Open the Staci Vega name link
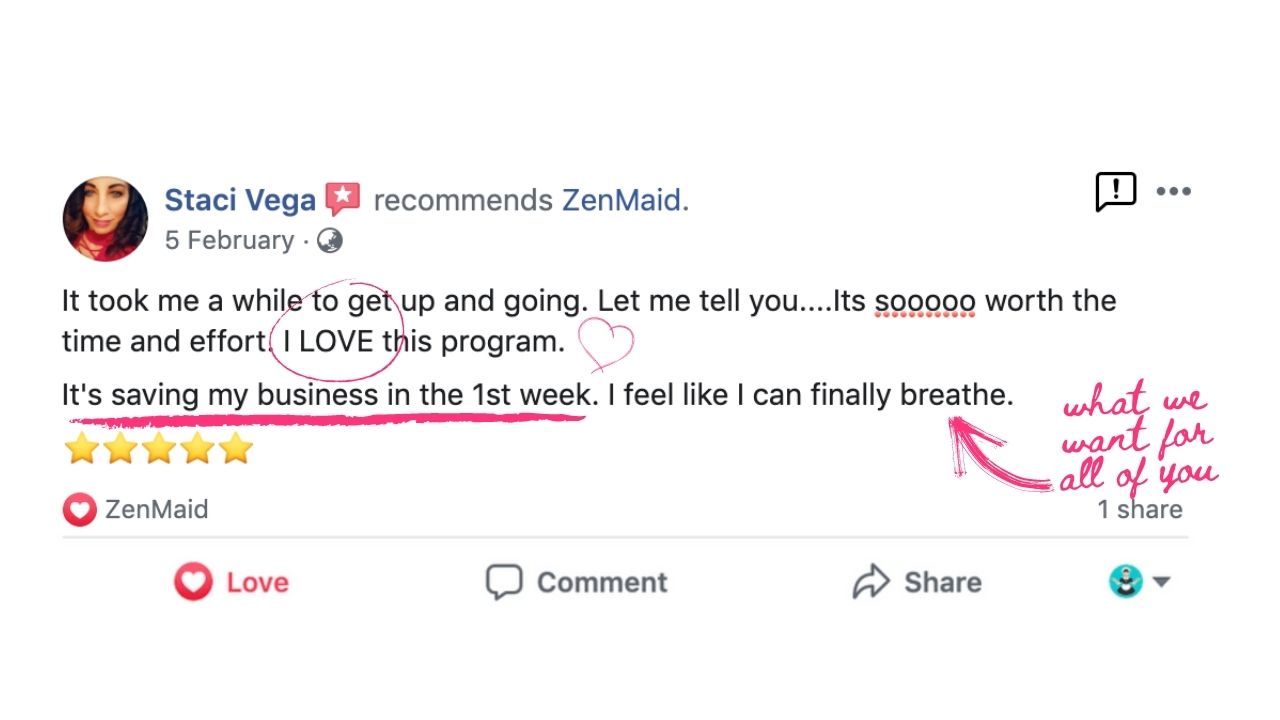The height and width of the screenshot is (720, 1280). [240, 201]
